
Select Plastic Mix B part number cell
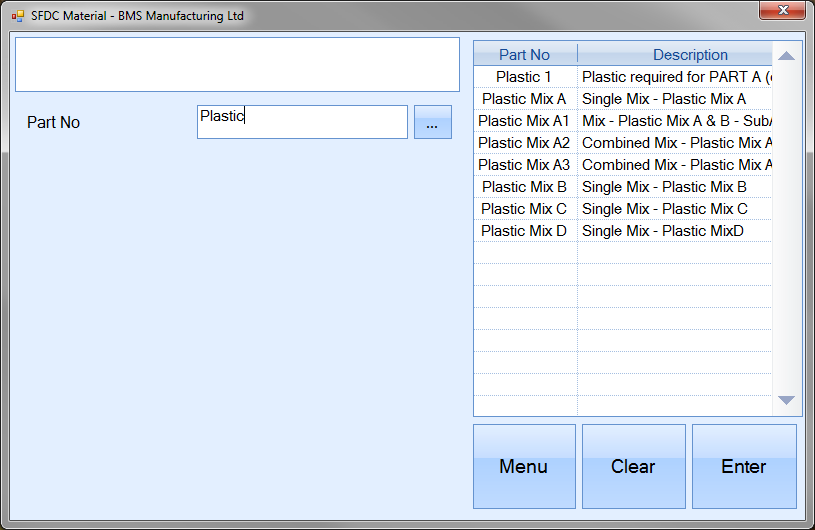[x=524, y=187]
